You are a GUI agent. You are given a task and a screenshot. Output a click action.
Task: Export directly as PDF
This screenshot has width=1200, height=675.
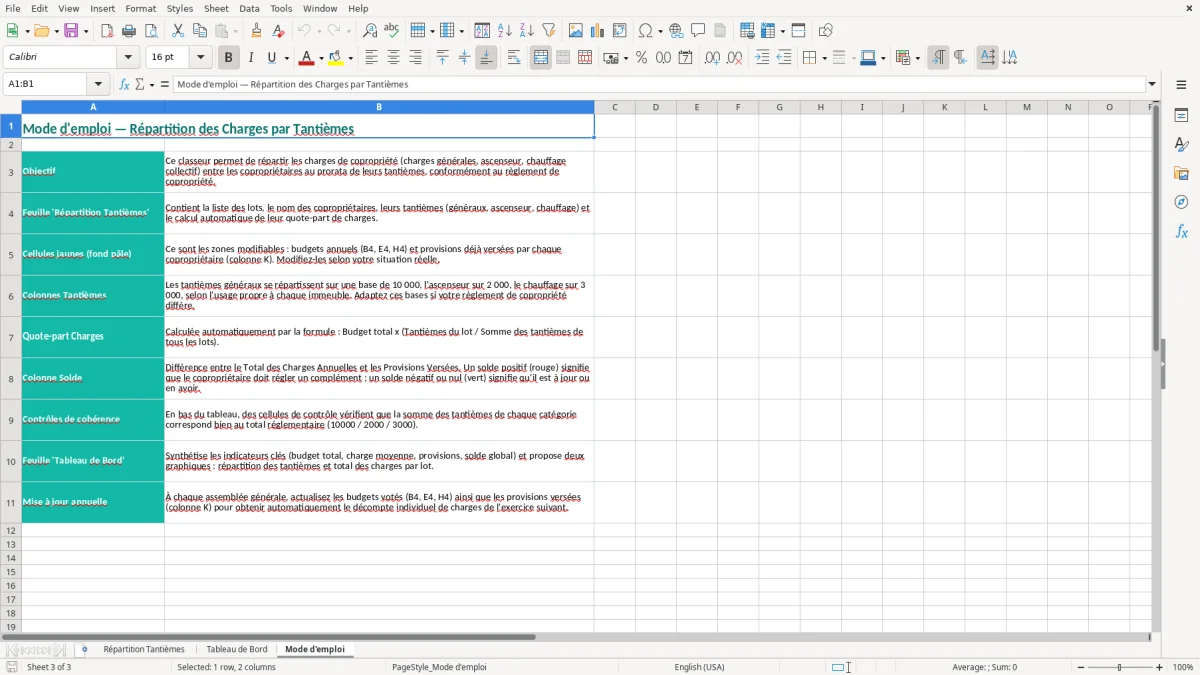coord(107,31)
